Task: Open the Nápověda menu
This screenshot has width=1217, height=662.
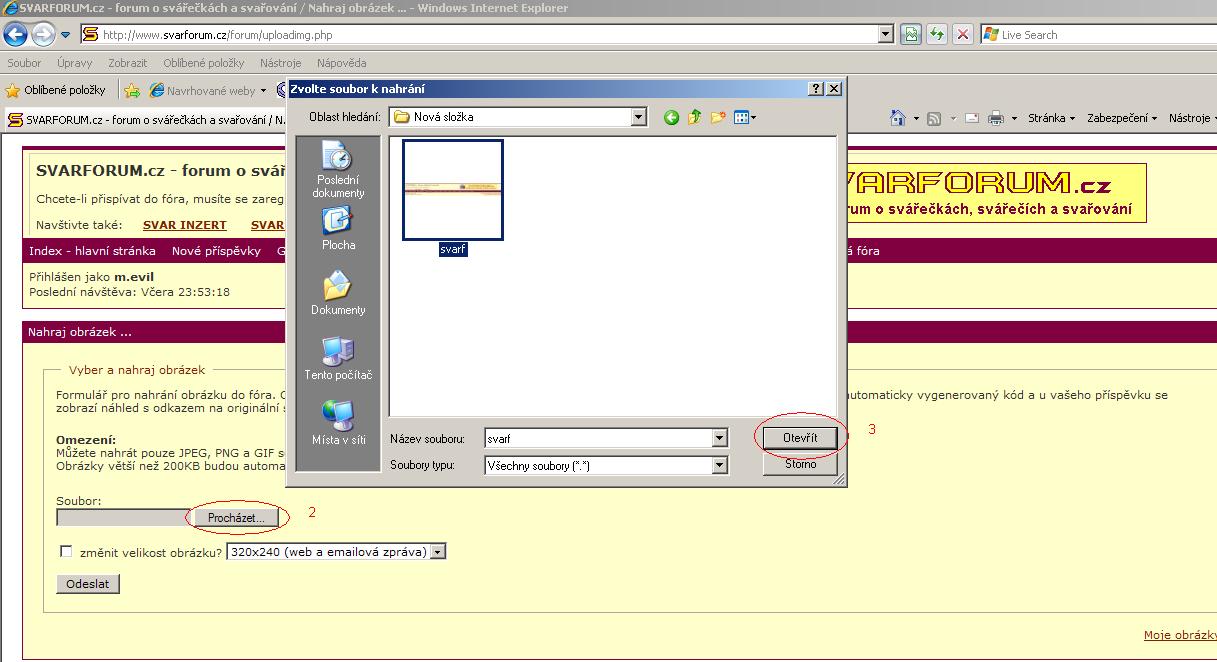Action: pos(342,63)
